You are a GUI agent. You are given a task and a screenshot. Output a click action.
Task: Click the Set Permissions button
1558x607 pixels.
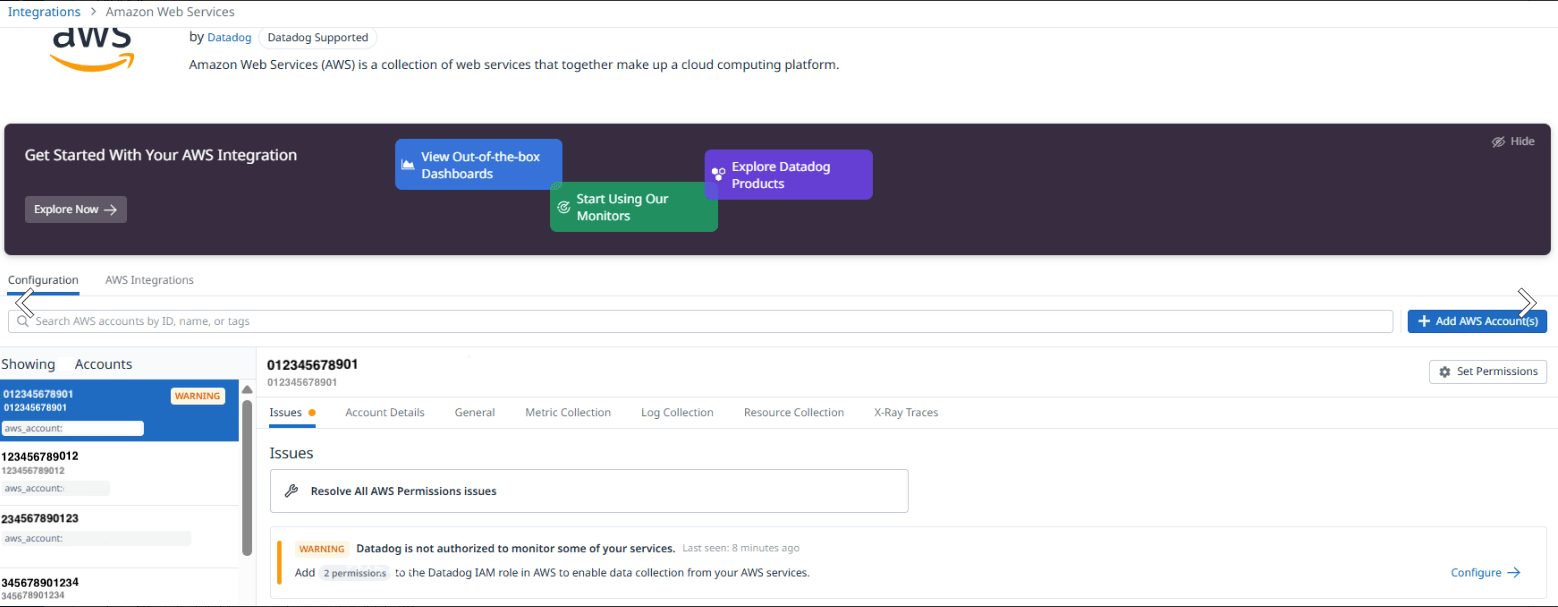[1488, 372]
